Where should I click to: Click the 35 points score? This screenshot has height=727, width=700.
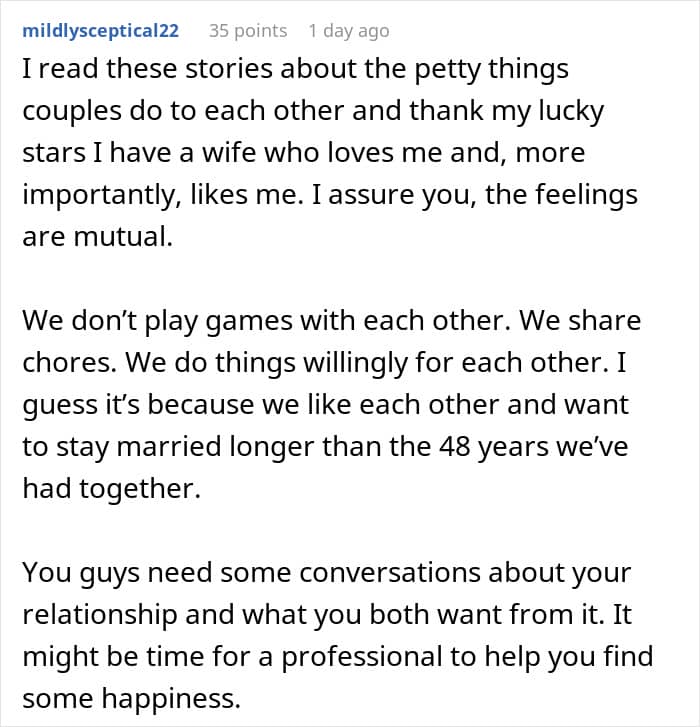(247, 31)
